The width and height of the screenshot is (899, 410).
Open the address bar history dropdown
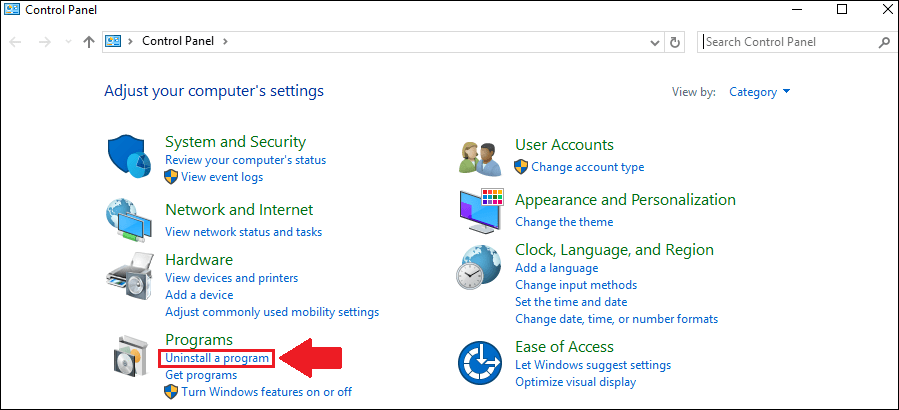(655, 42)
